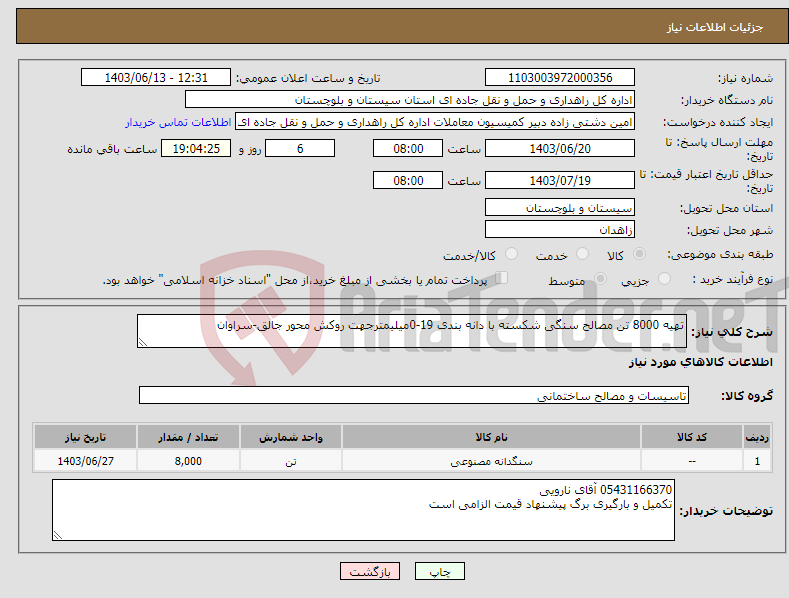Select the متوسط purchase type radio
This screenshot has width=789, height=598.
point(600,278)
